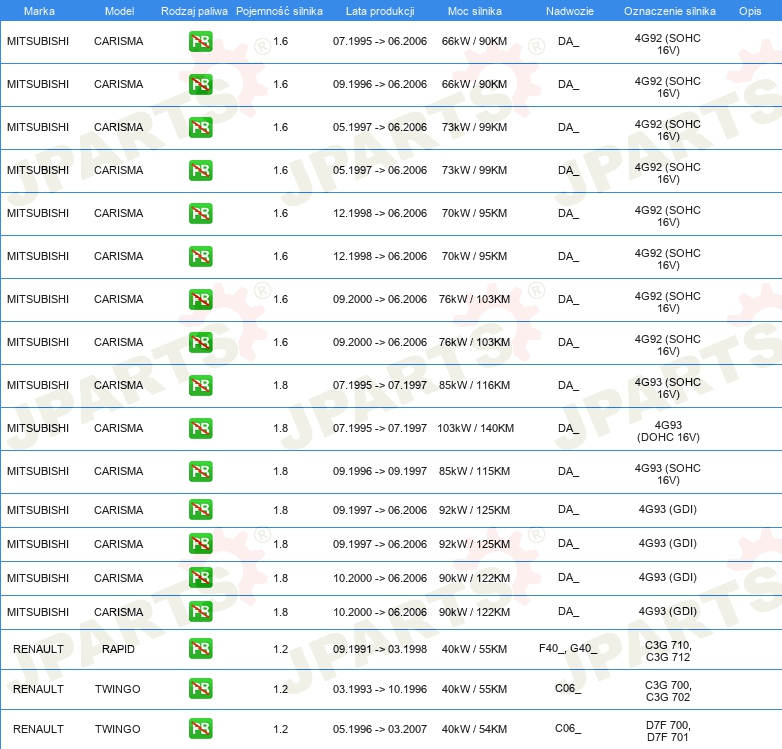The image size is (782, 749).
Task: Select 4G92 (SOHC 16V) in the 09.1996 -> 06.2006 row
Action: tap(668, 87)
